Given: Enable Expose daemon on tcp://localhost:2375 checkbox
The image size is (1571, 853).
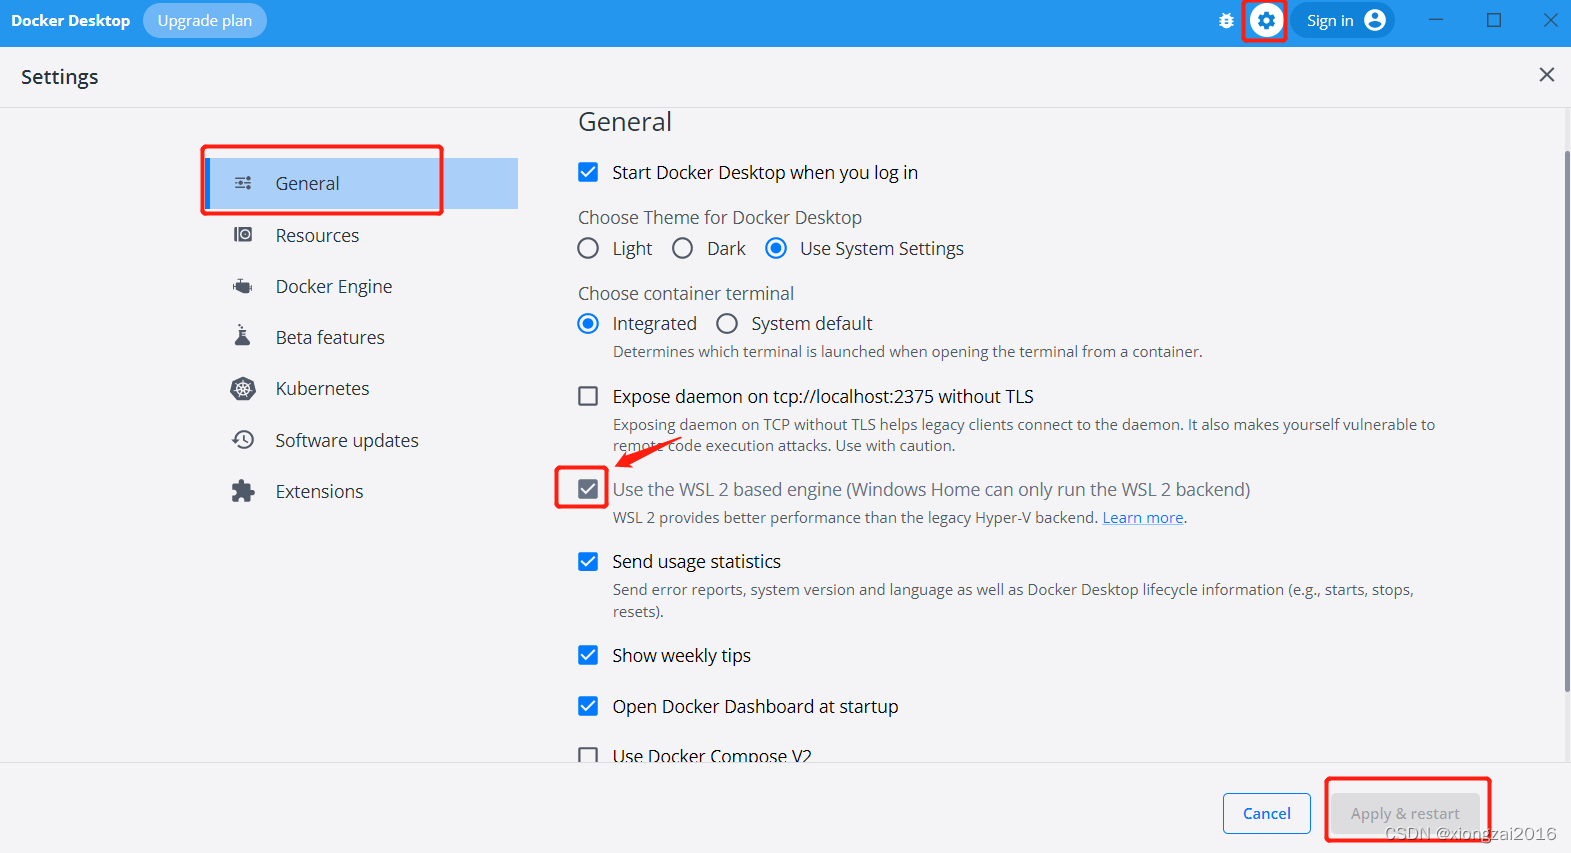Looking at the screenshot, I should pyautogui.click(x=588, y=396).
